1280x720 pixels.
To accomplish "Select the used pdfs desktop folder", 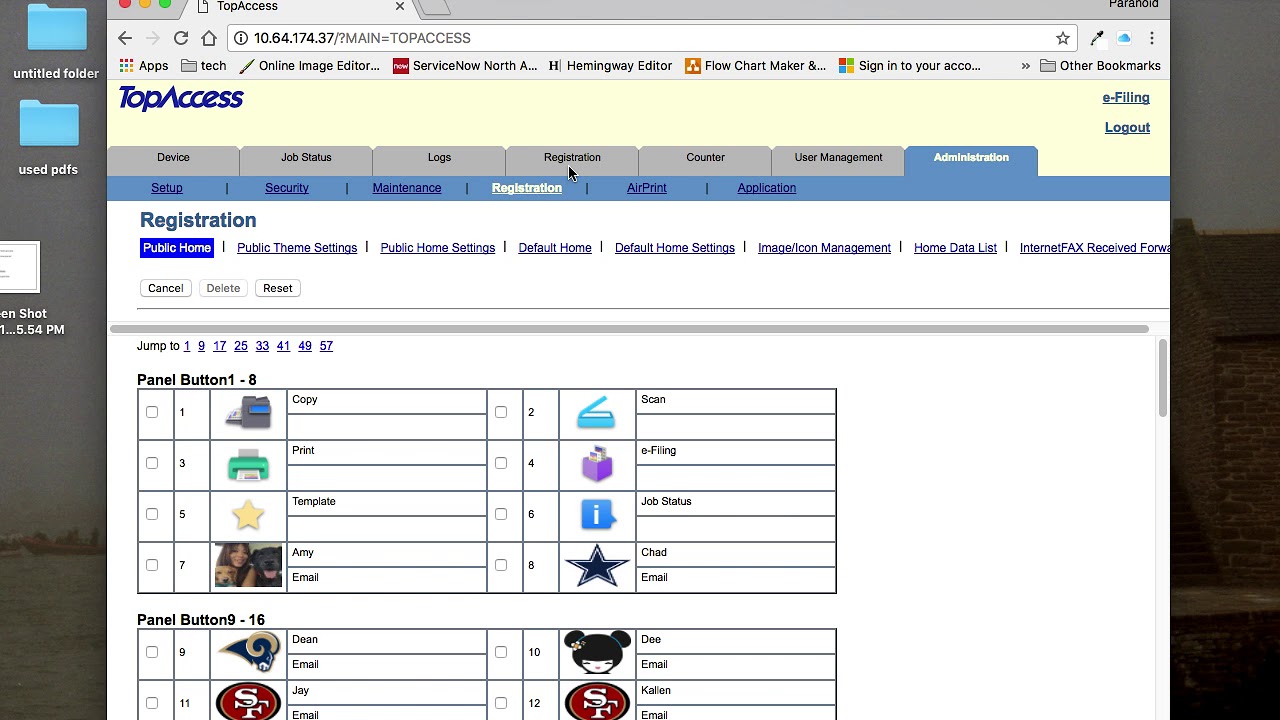I will [48, 138].
